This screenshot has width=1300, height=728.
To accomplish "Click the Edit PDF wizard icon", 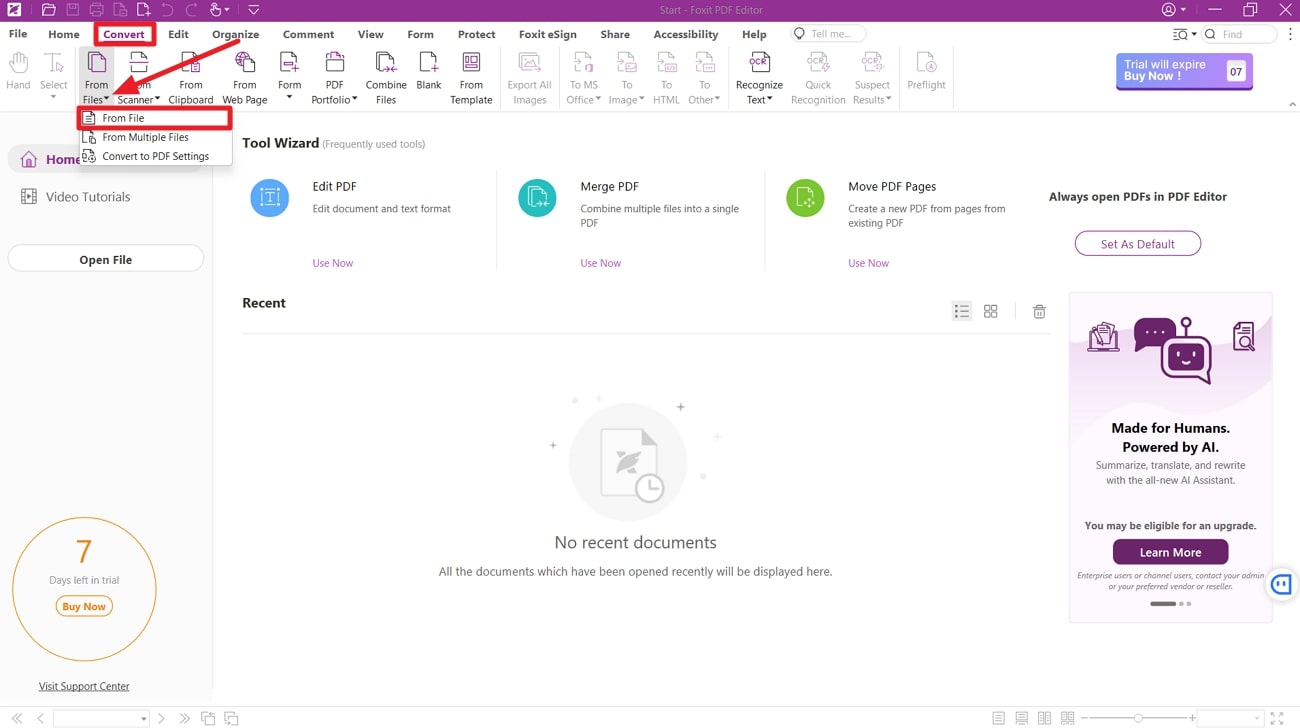I will tap(269, 198).
